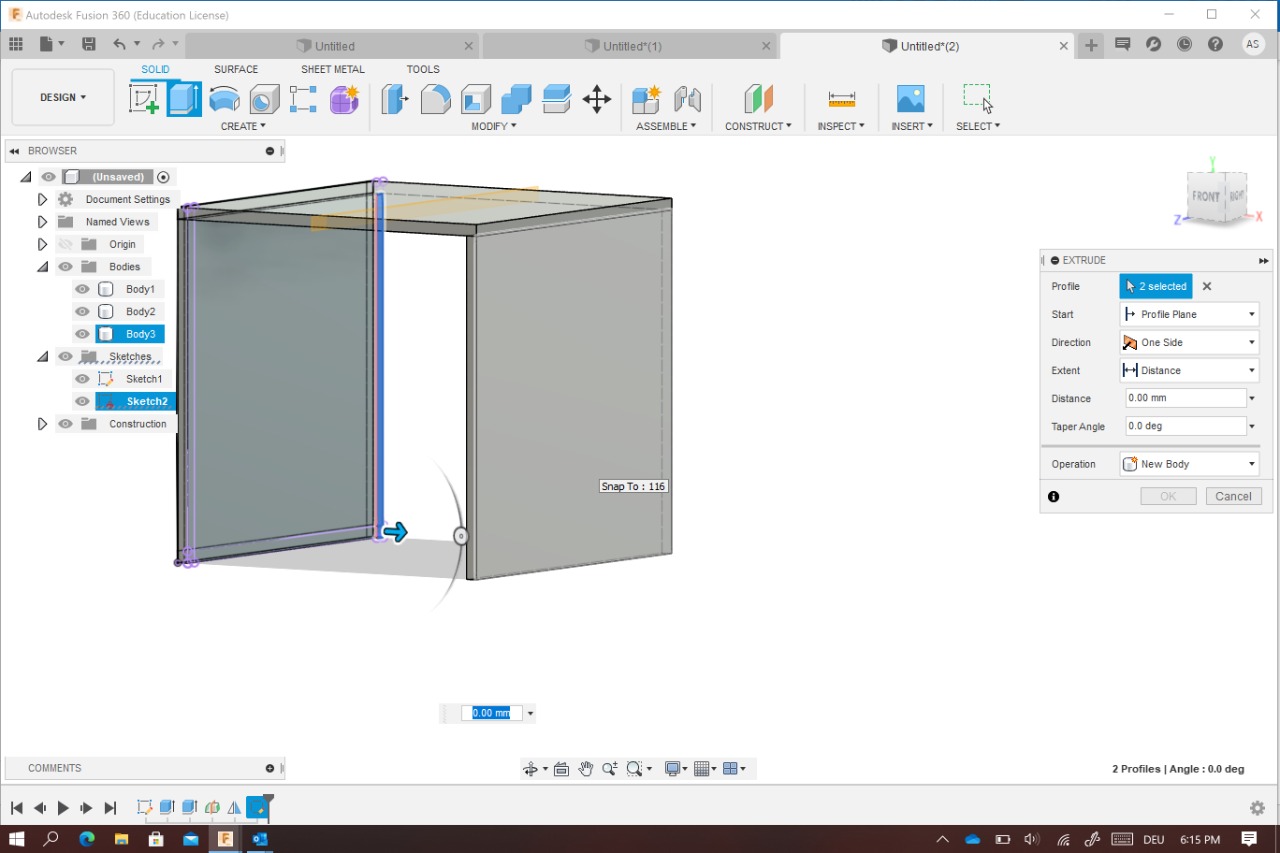Select the New Component tool

[x=646, y=99]
